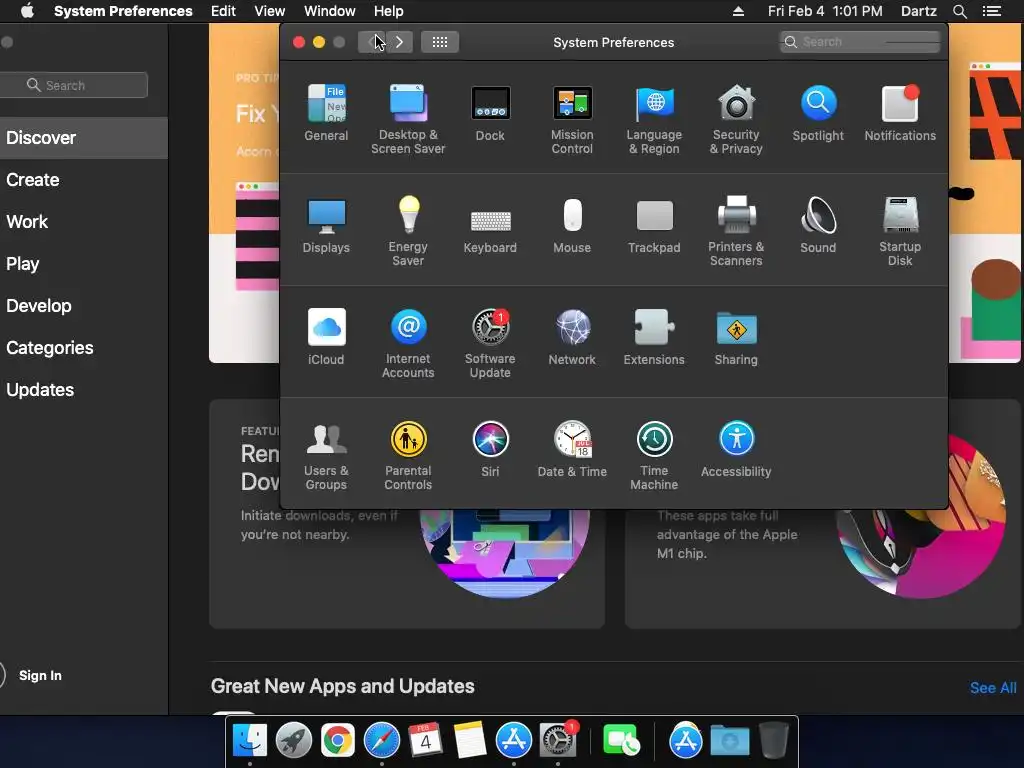
Task: Open Language & Region preferences
Action: pyautogui.click(x=654, y=119)
